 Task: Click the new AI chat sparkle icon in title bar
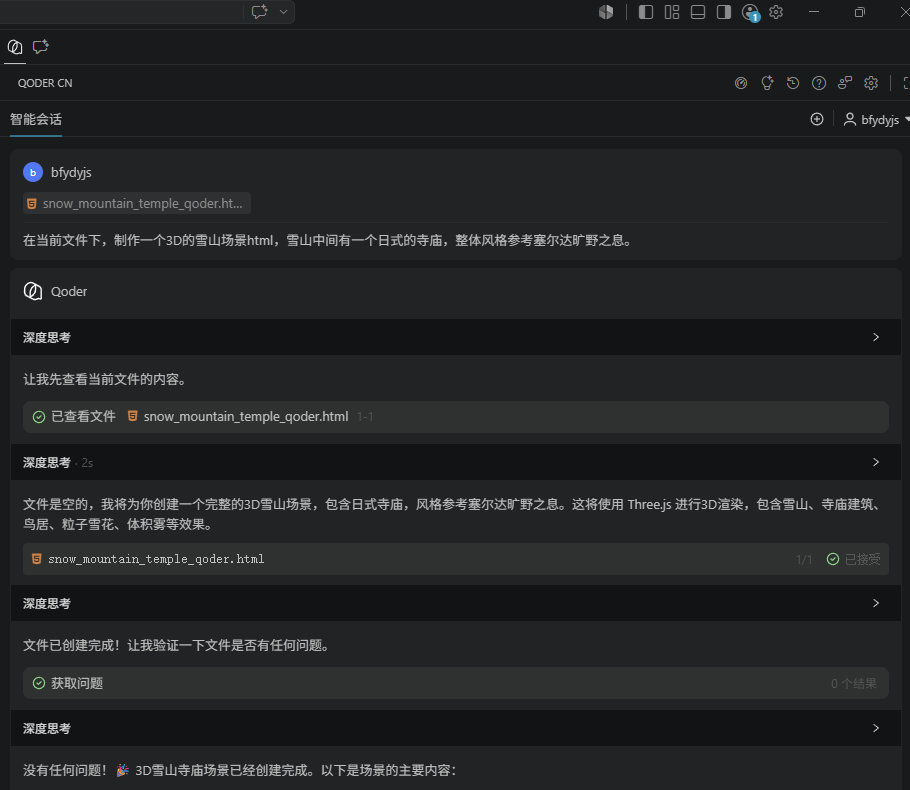pos(259,12)
